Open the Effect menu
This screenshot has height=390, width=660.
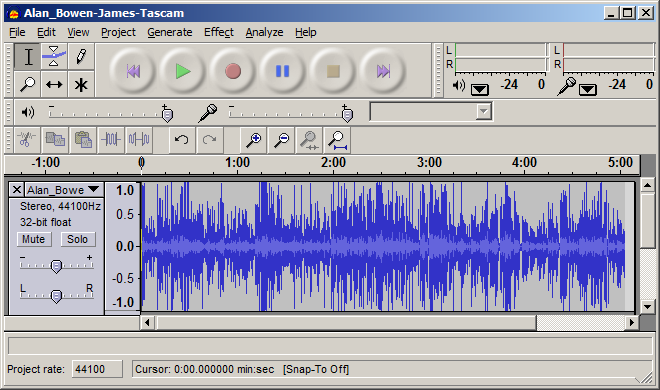219,32
